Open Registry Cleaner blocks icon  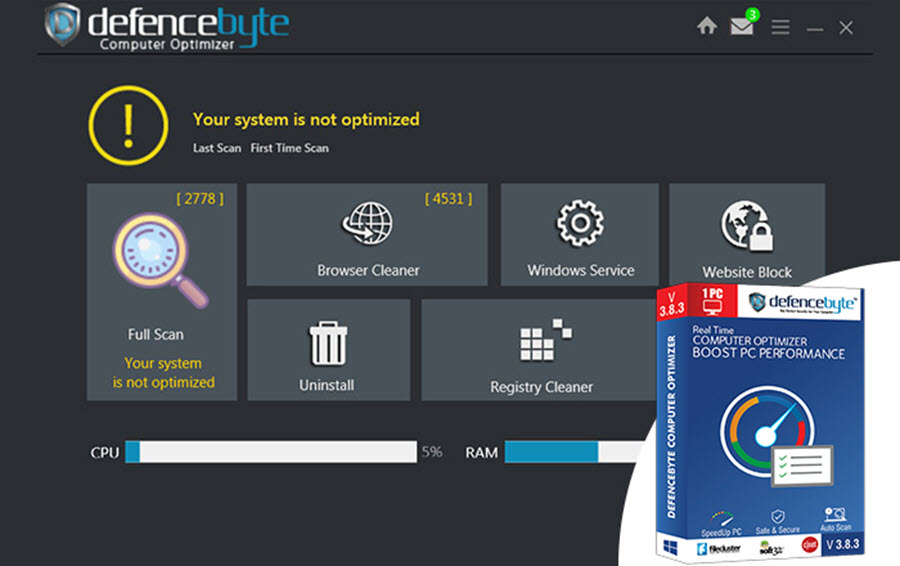coord(545,340)
